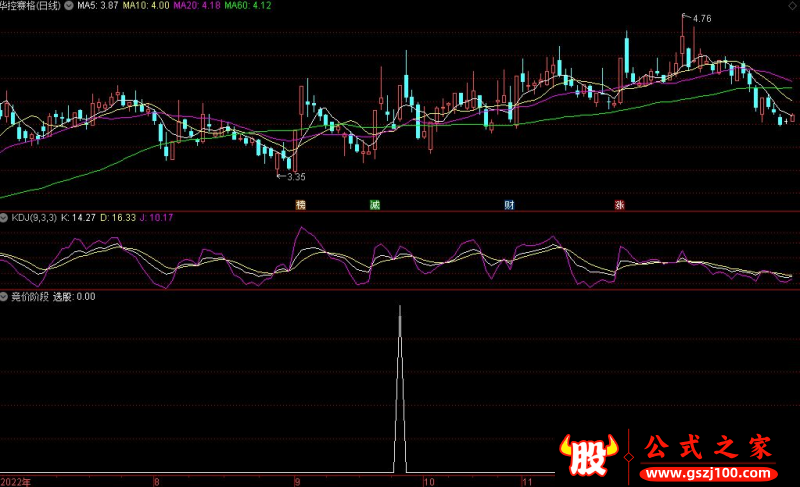
Task: Click the orange 榜 event marker
Action: click(301, 205)
